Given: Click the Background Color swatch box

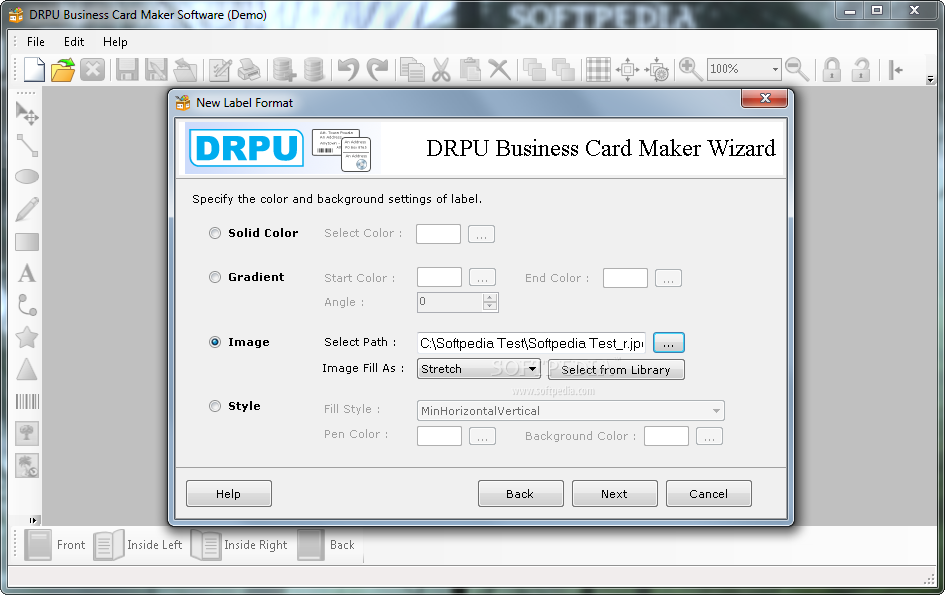Looking at the screenshot, I should (666, 436).
